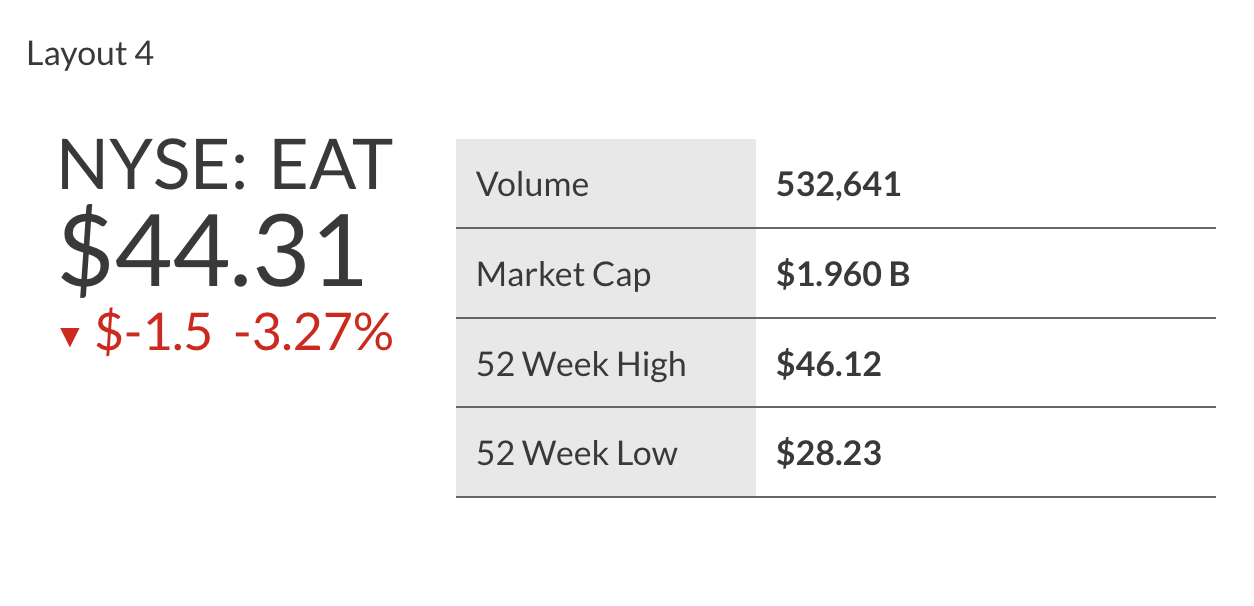Click the percent sign in -3.27%
This screenshot has height=606, width=1254.
tap(373, 333)
